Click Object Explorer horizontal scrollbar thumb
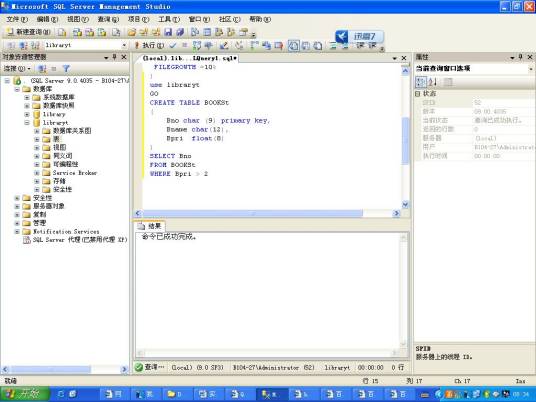 [x=51, y=369]
